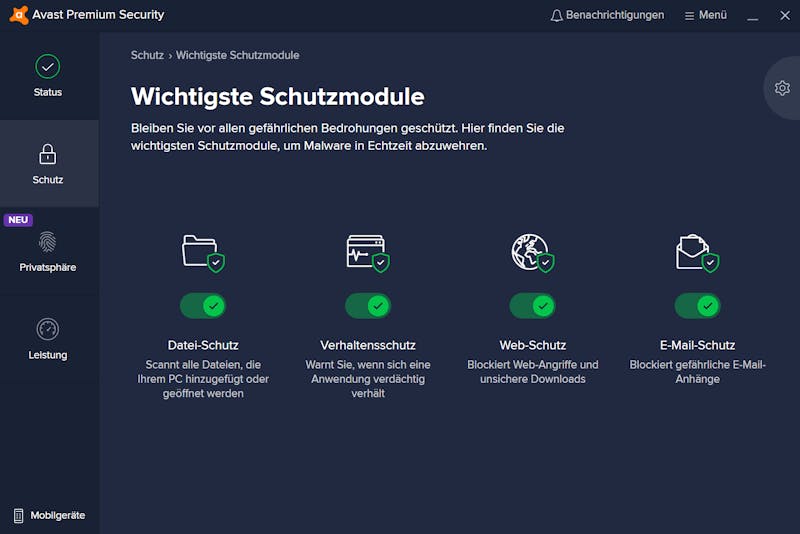This screenshot has height=534, width=800.
Task: Open the settings gear icon
Action: (x=782, y=88)
